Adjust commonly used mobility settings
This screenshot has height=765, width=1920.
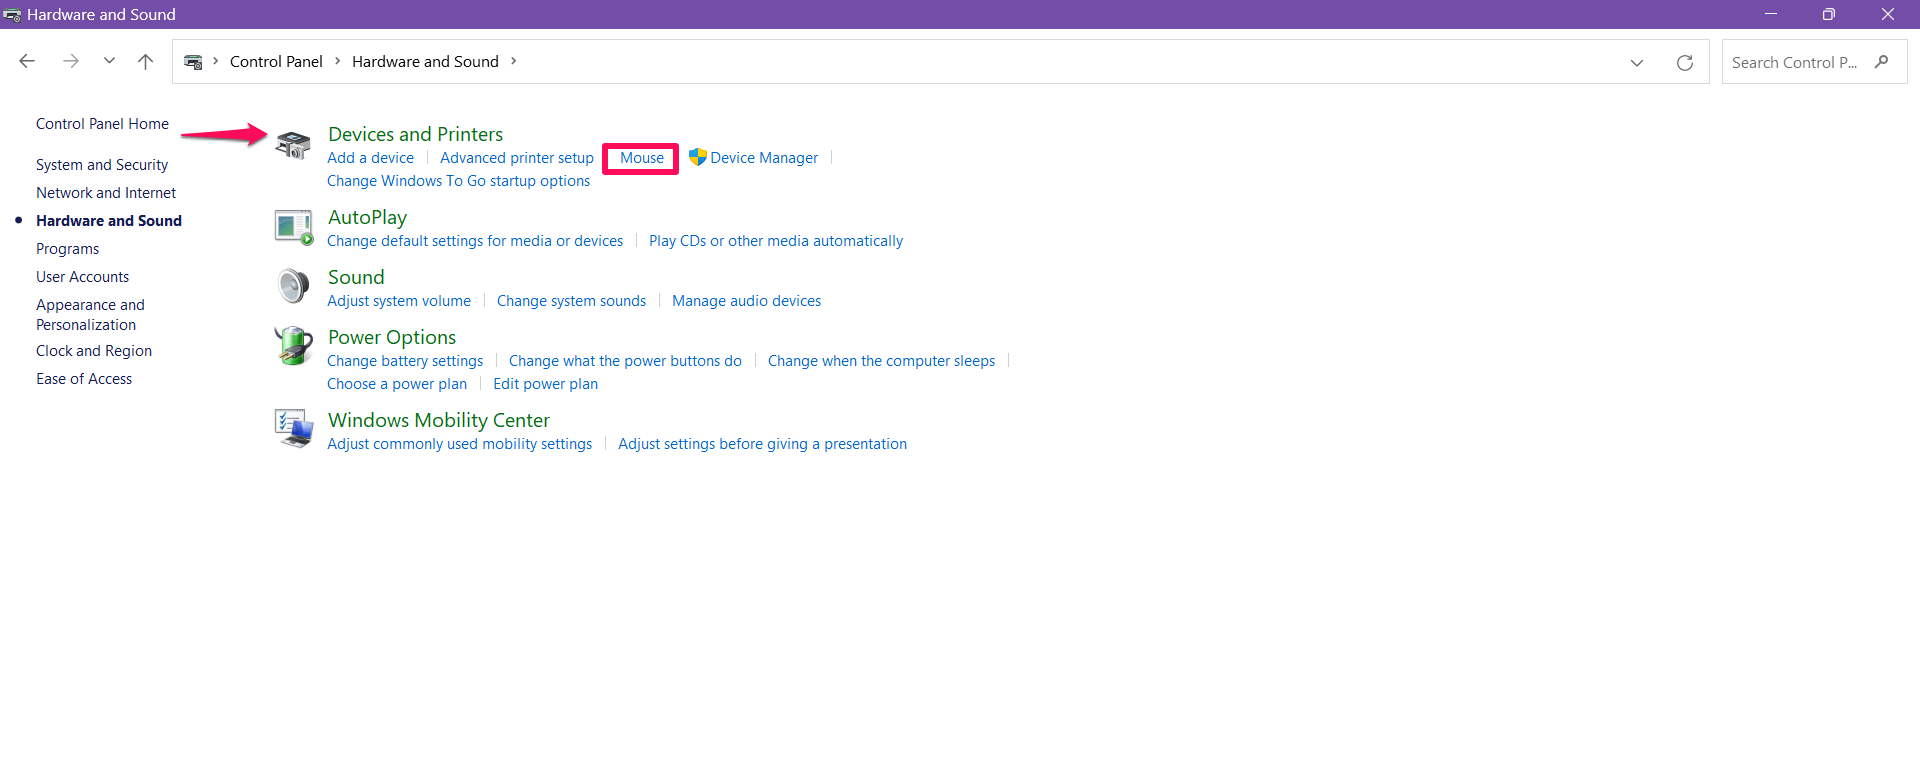click(459, 444)
